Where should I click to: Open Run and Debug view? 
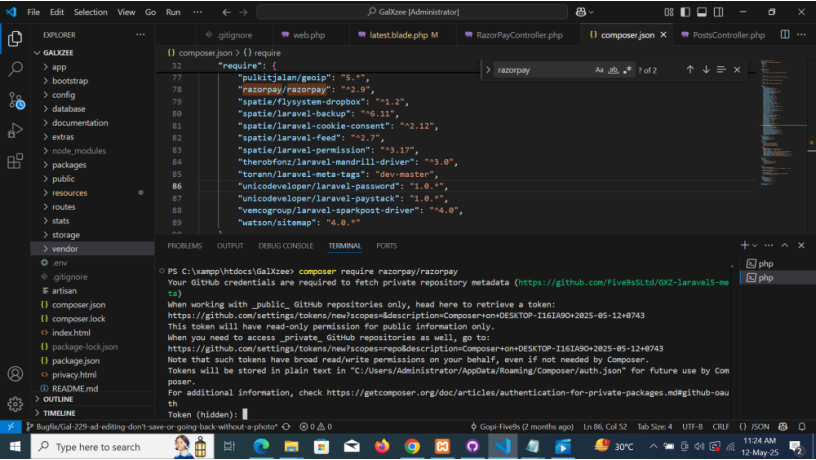[15, 130]
